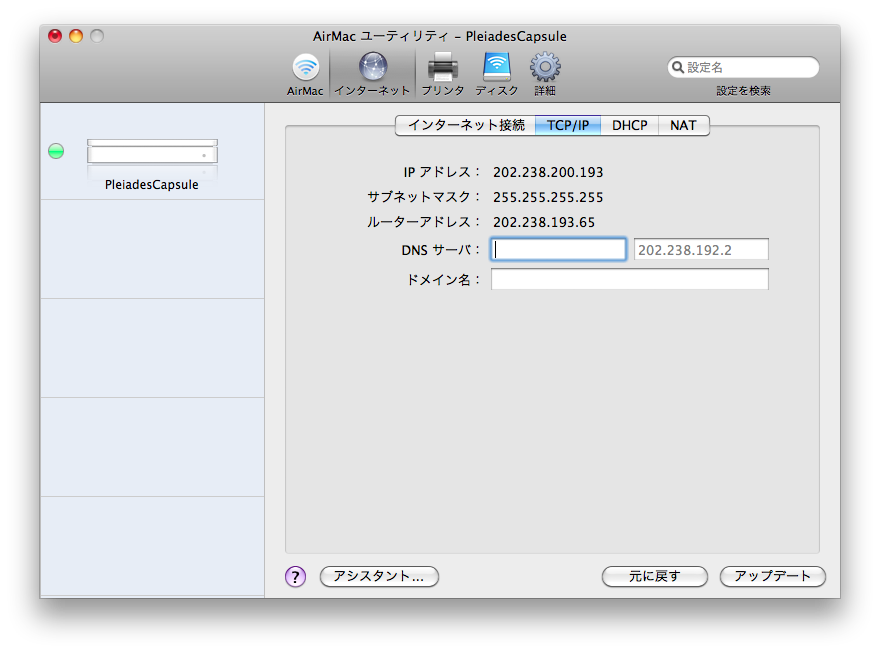
Task: Open the プリンタ printer settings icon
Action: pos(443,67)
